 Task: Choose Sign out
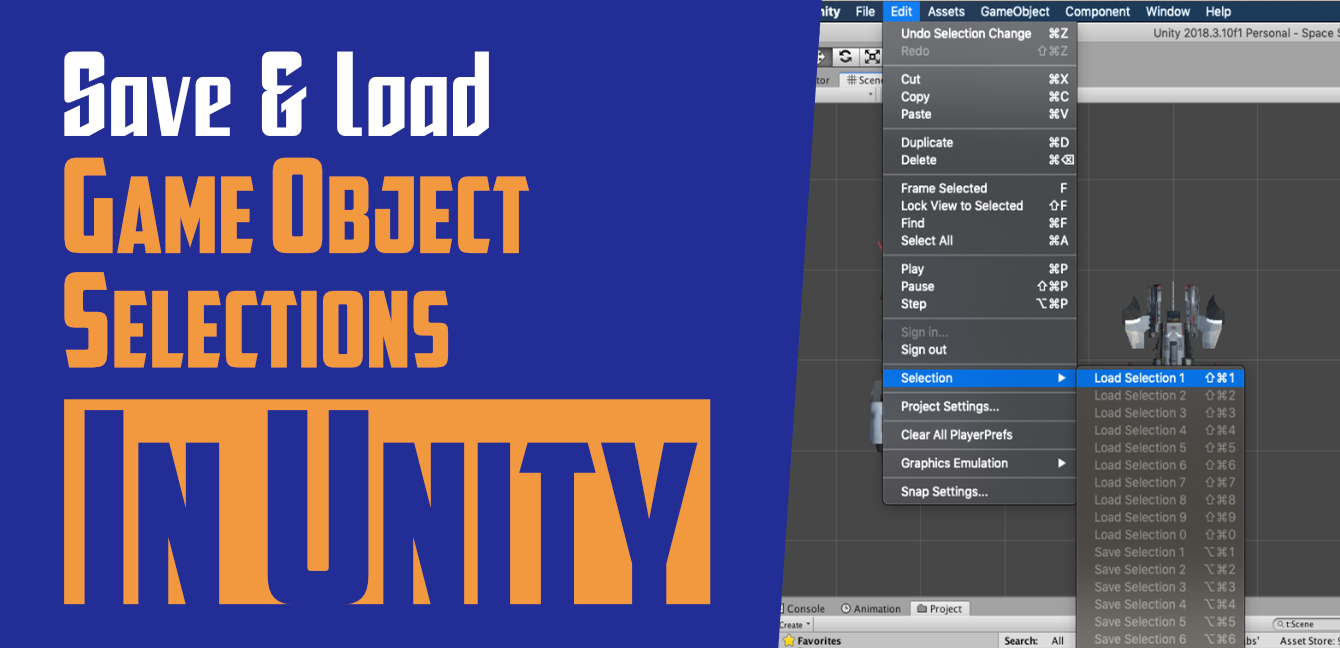[x=979, y=350]
